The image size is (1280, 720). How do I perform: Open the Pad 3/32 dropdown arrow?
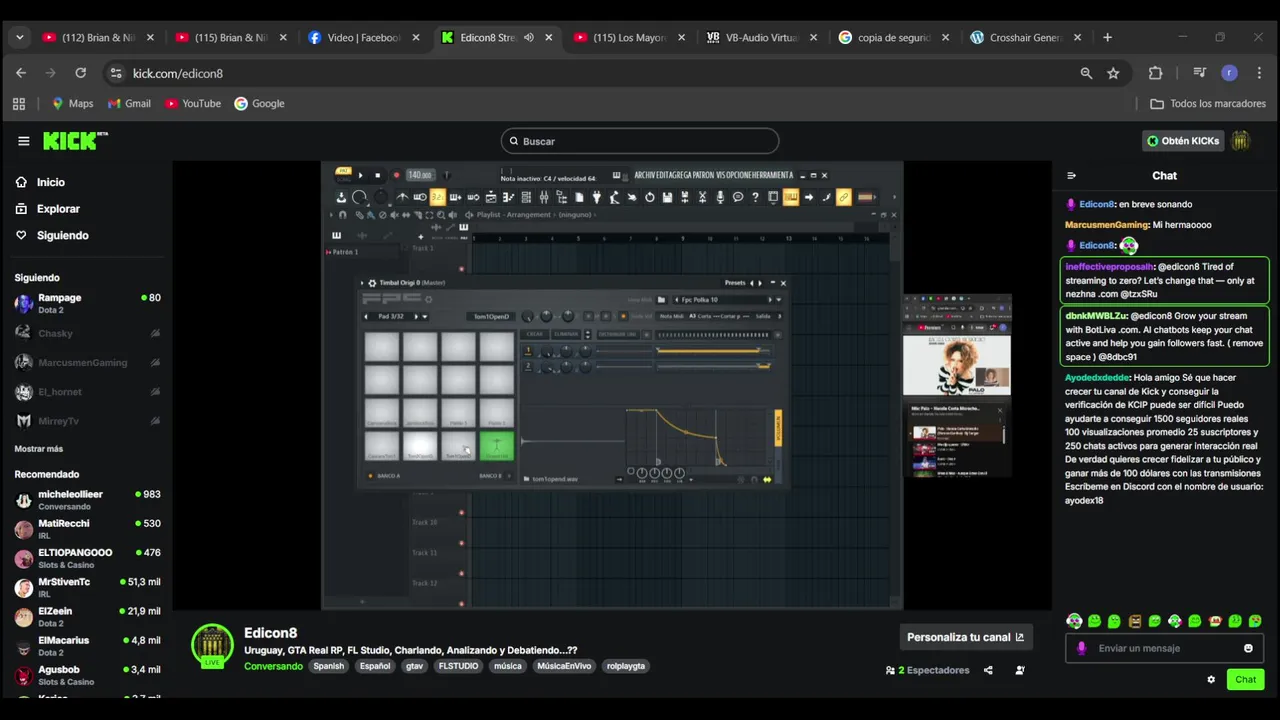coord(425,316)
